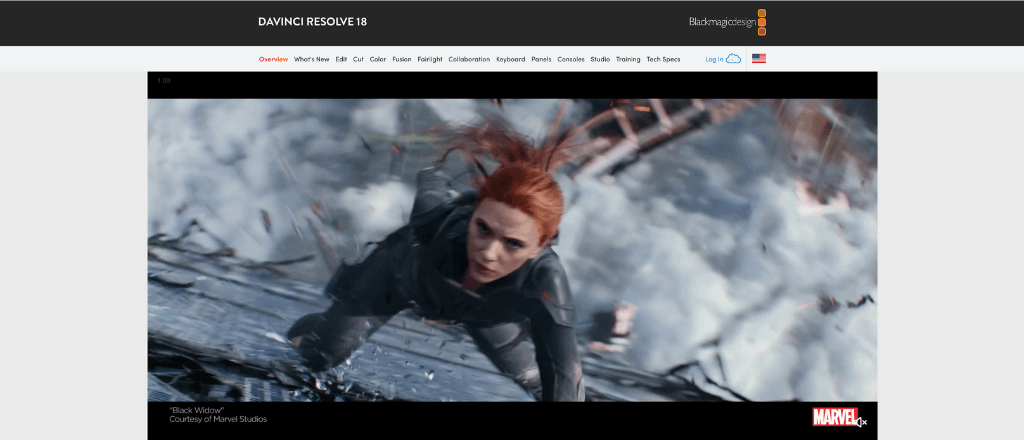Select the Cut tab
This screenshot has width=1024, height=440.
pyautogui.click(x=359, y=59)
